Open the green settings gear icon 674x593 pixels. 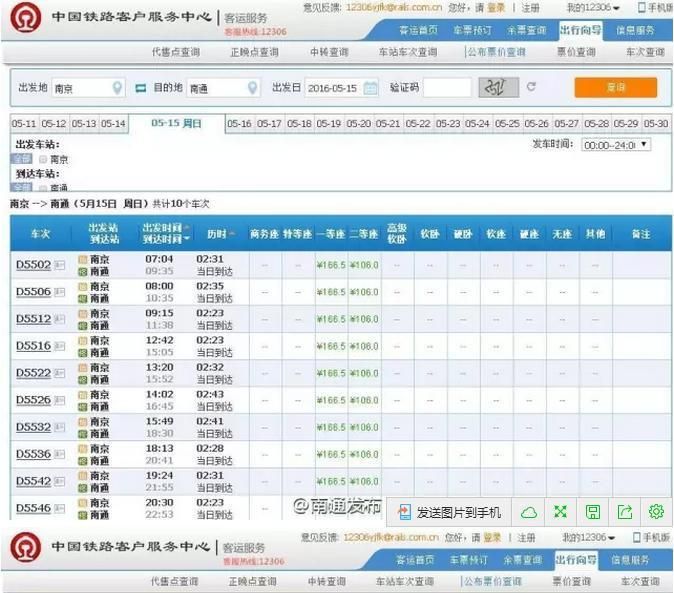656,512
